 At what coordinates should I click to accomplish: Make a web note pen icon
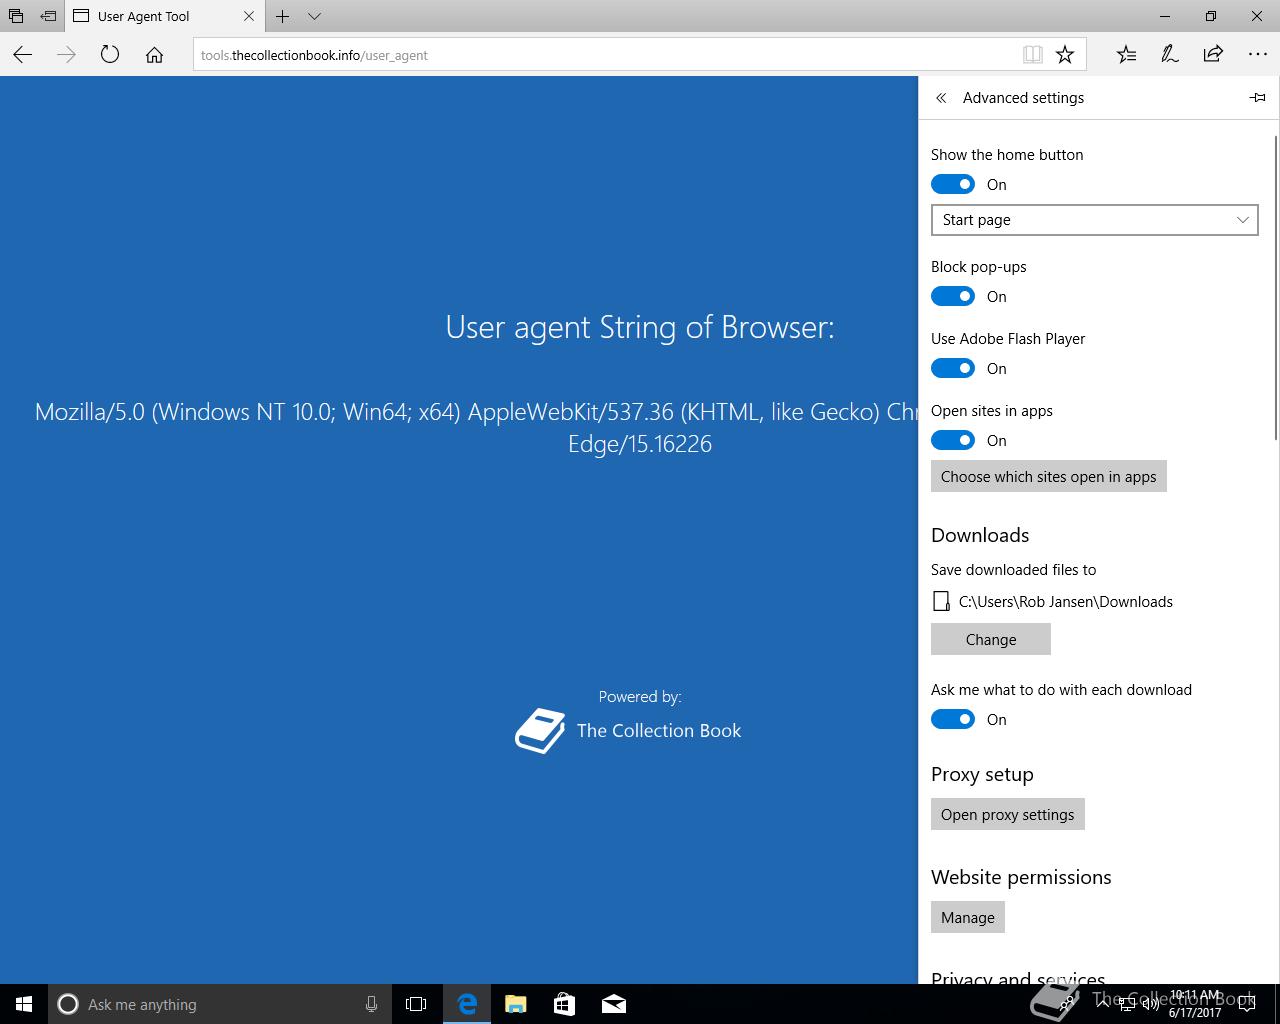(x=1169, y=55)
